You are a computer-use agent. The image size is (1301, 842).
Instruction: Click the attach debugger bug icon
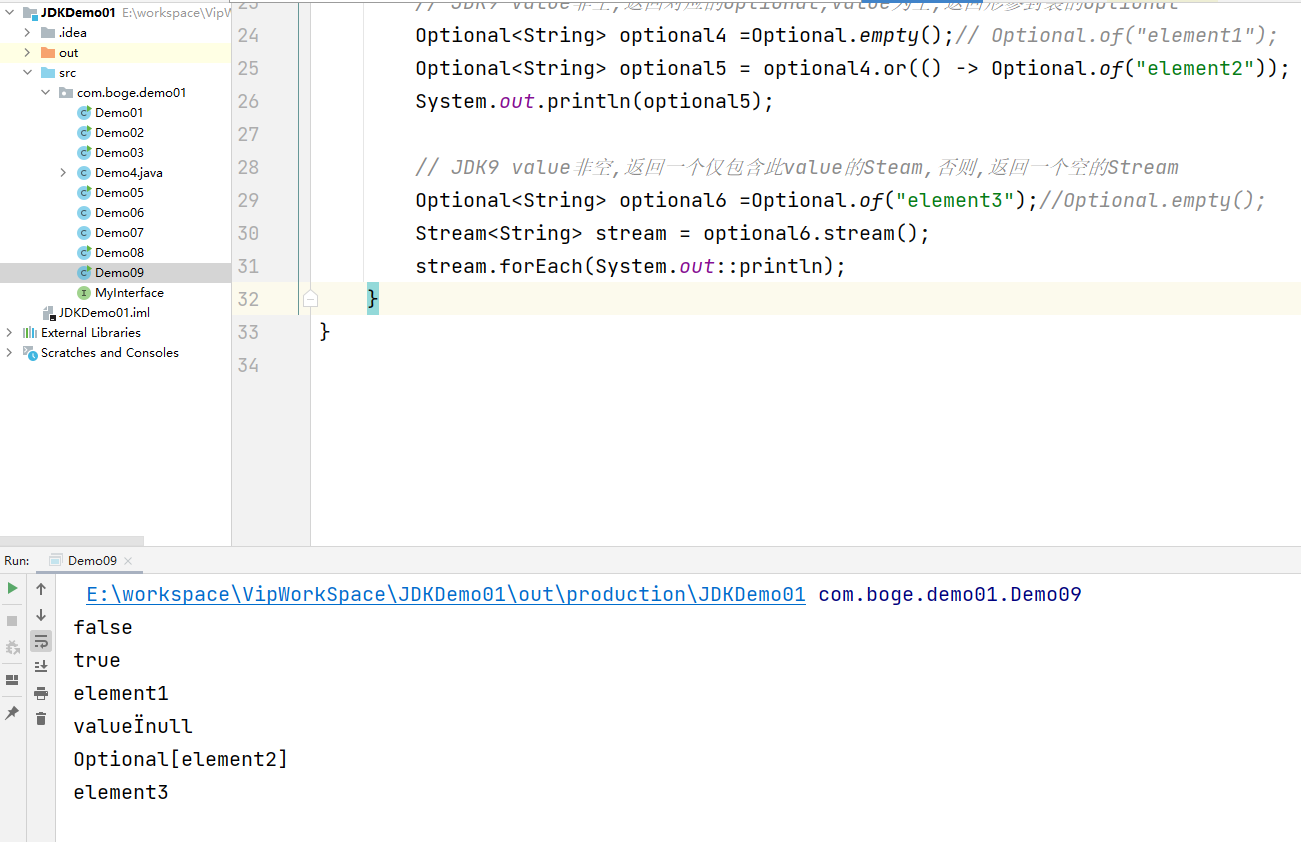click(12, 647)
